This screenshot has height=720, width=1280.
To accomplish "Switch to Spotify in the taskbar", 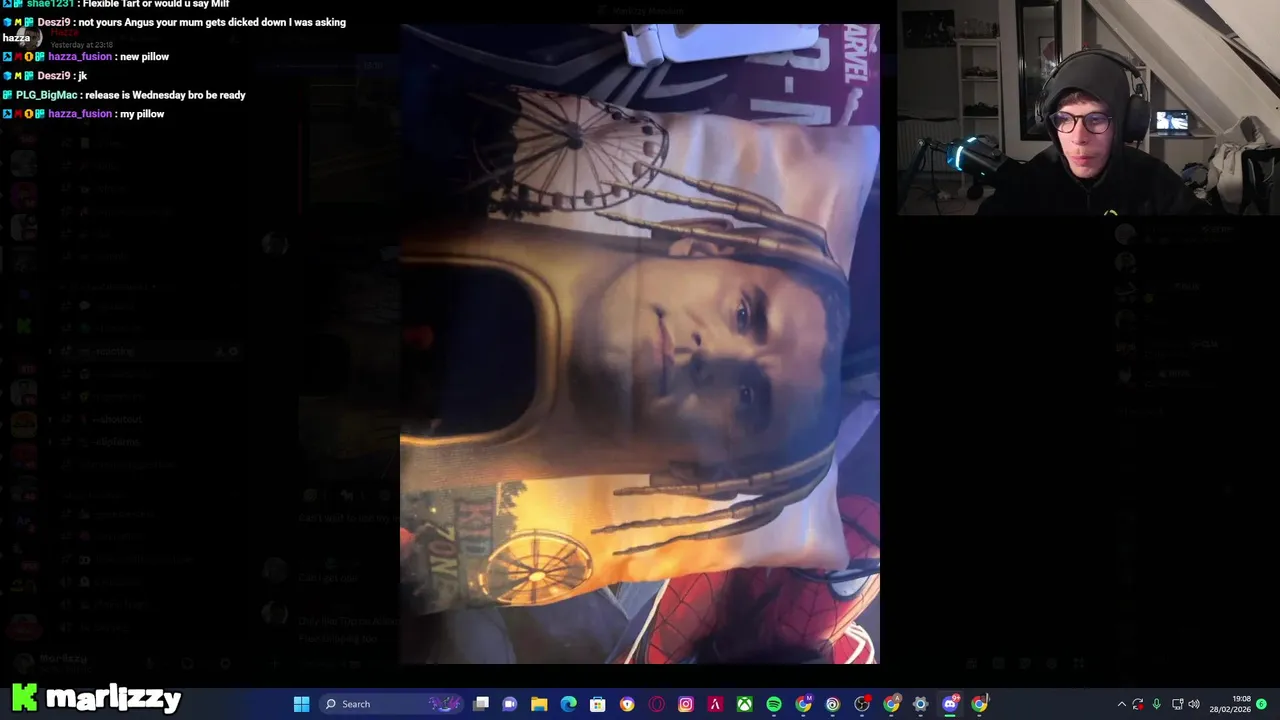I will [774, 704].
